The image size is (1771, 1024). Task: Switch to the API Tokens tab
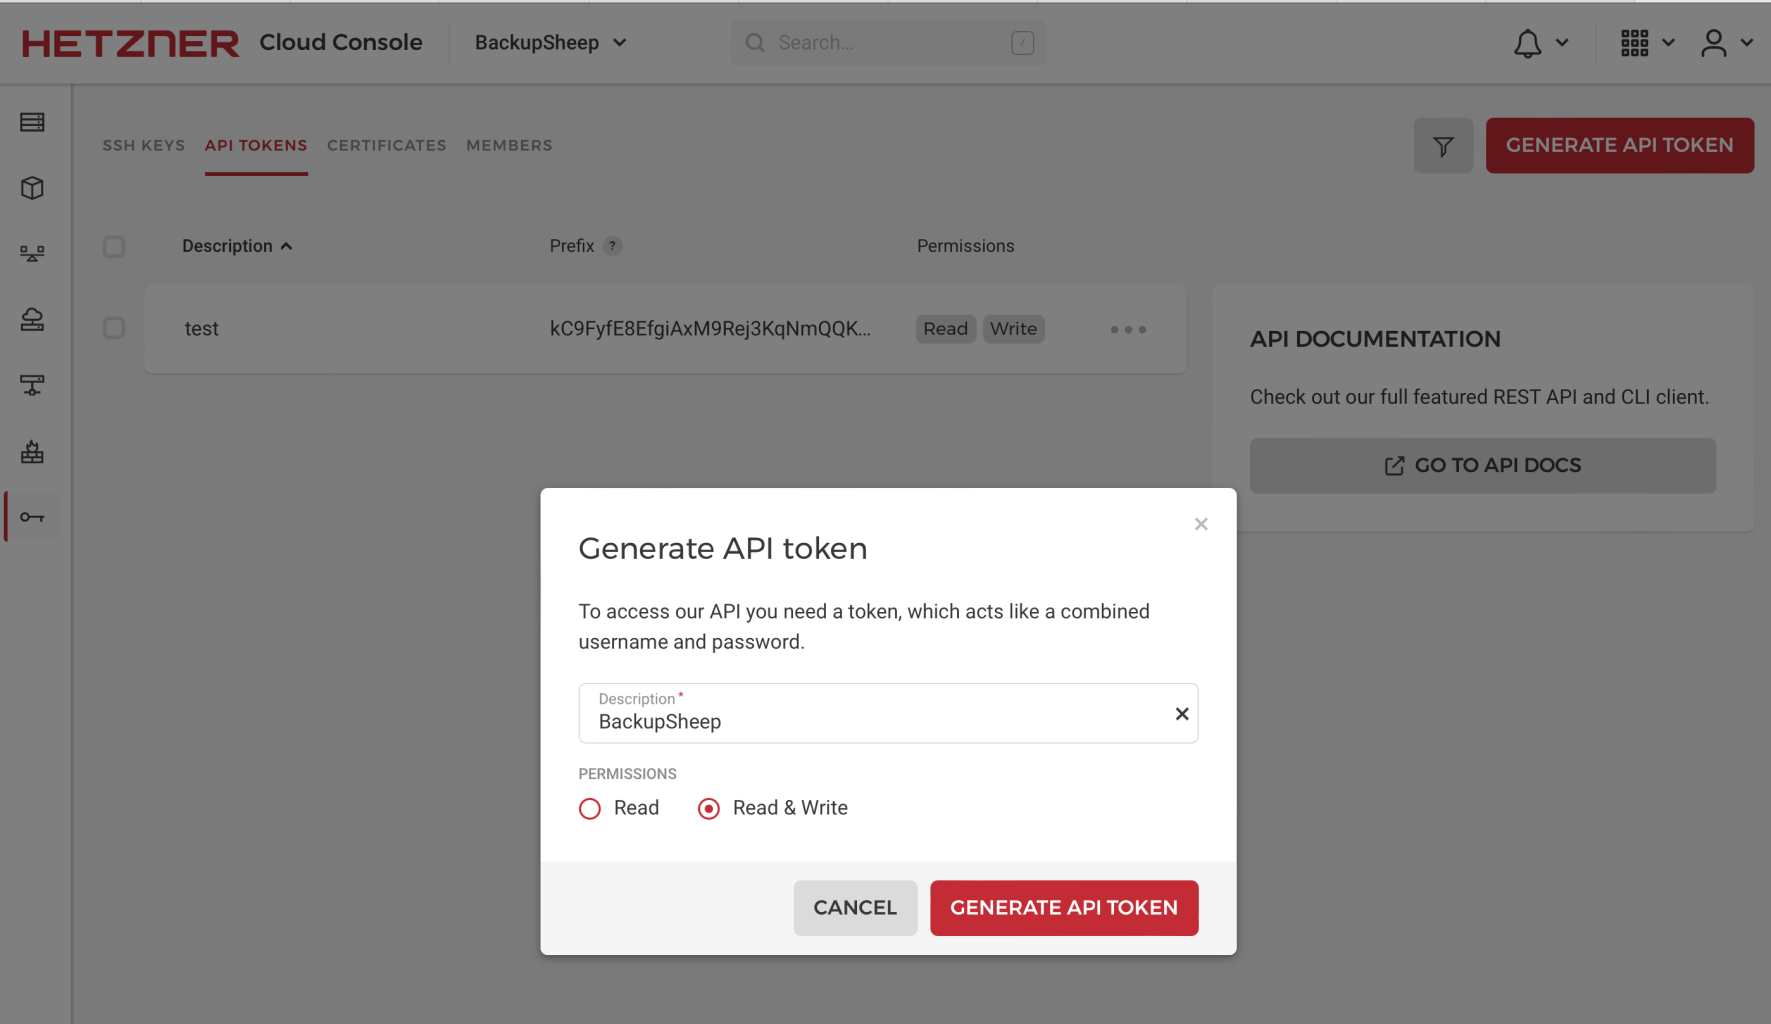256,146
